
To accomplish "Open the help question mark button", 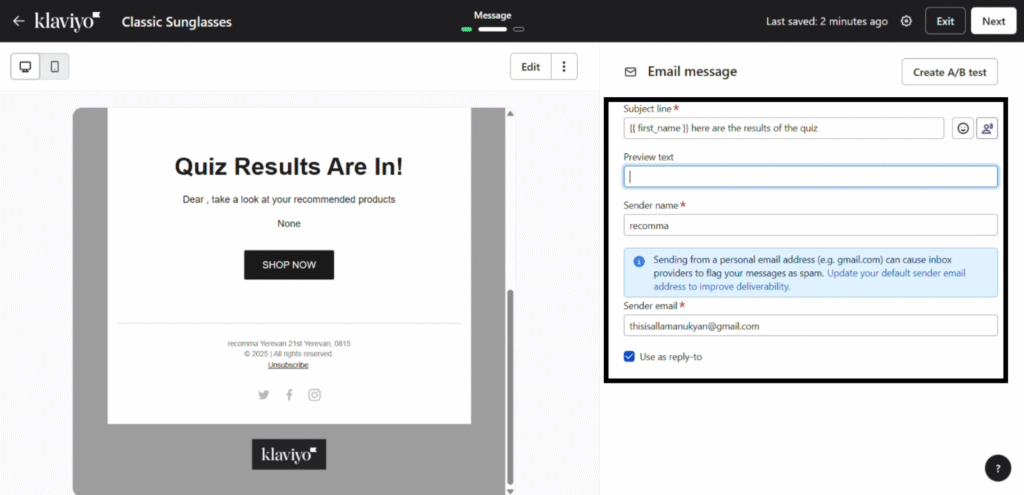I will (x=997, y=468).
